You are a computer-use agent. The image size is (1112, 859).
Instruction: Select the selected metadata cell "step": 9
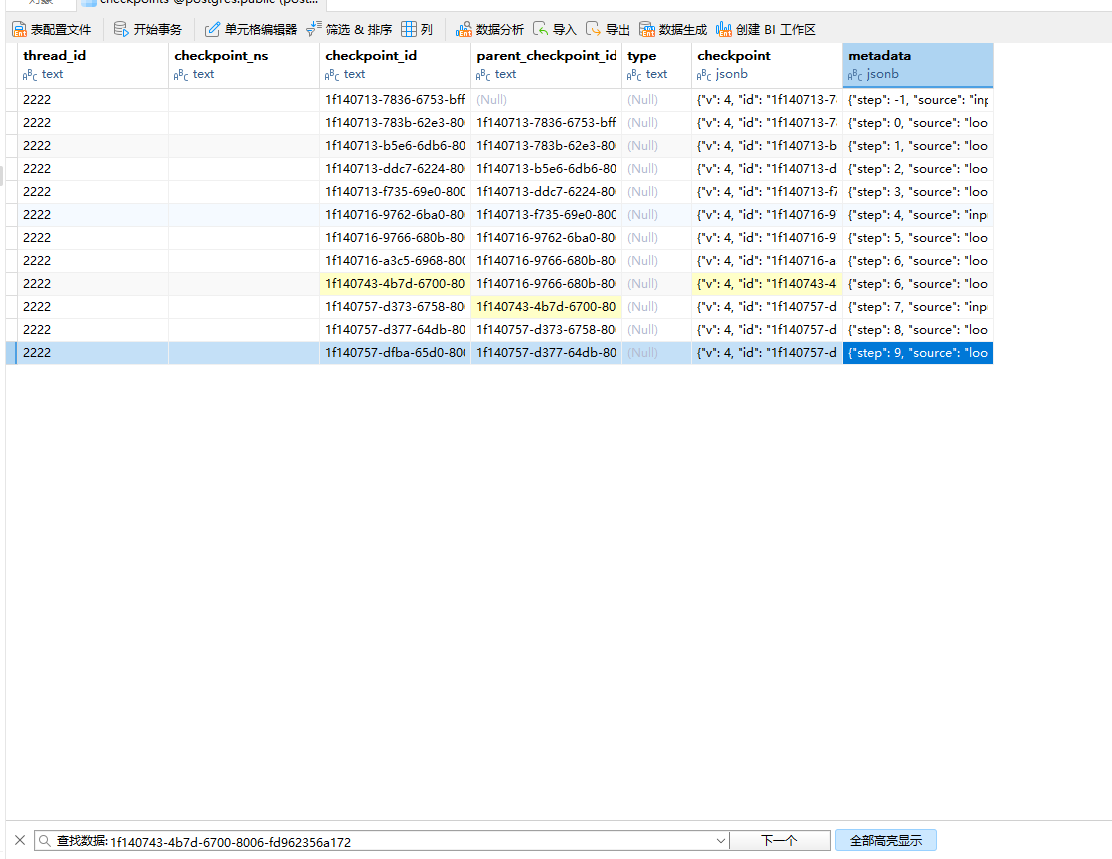(x=918, y=353)
